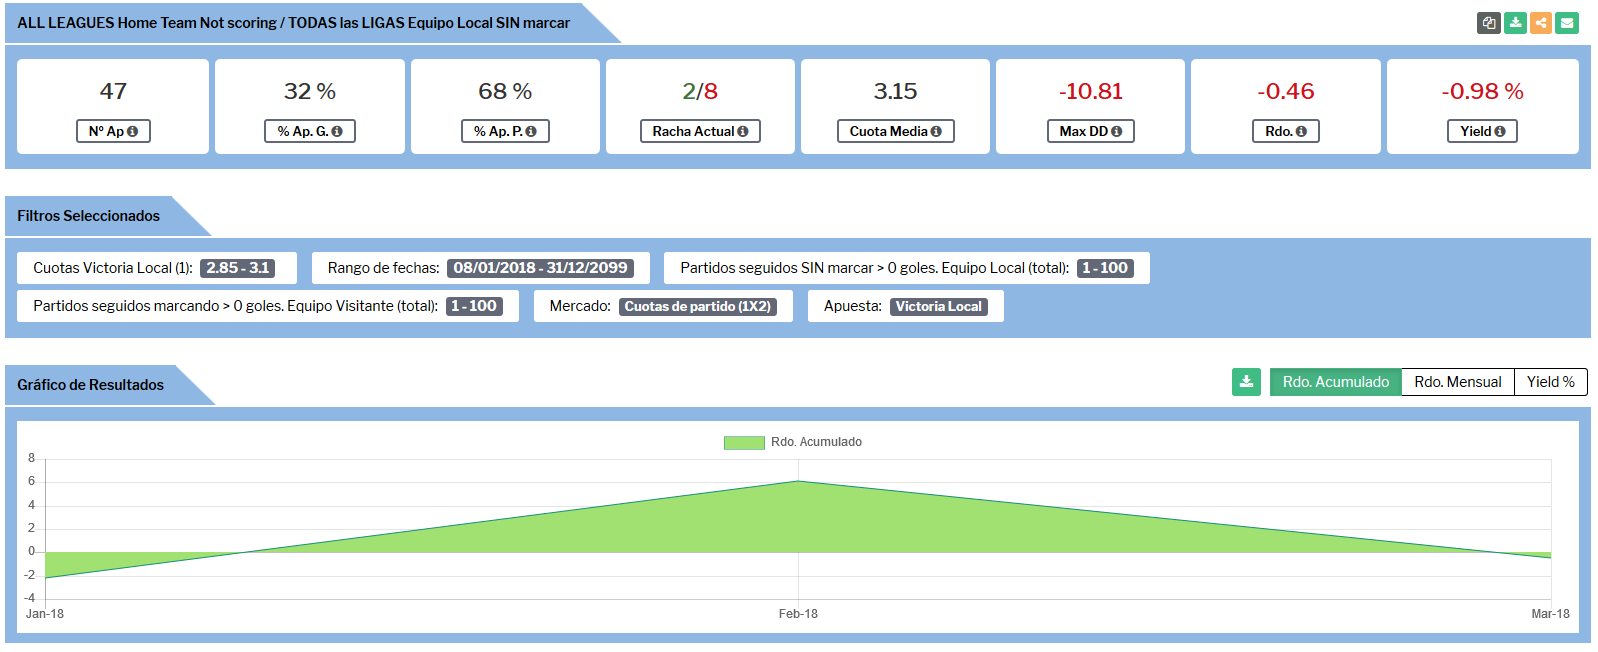1598x652 pixels.
Task: Click info icon in % Ap. P. label
Action: (531, 131)
